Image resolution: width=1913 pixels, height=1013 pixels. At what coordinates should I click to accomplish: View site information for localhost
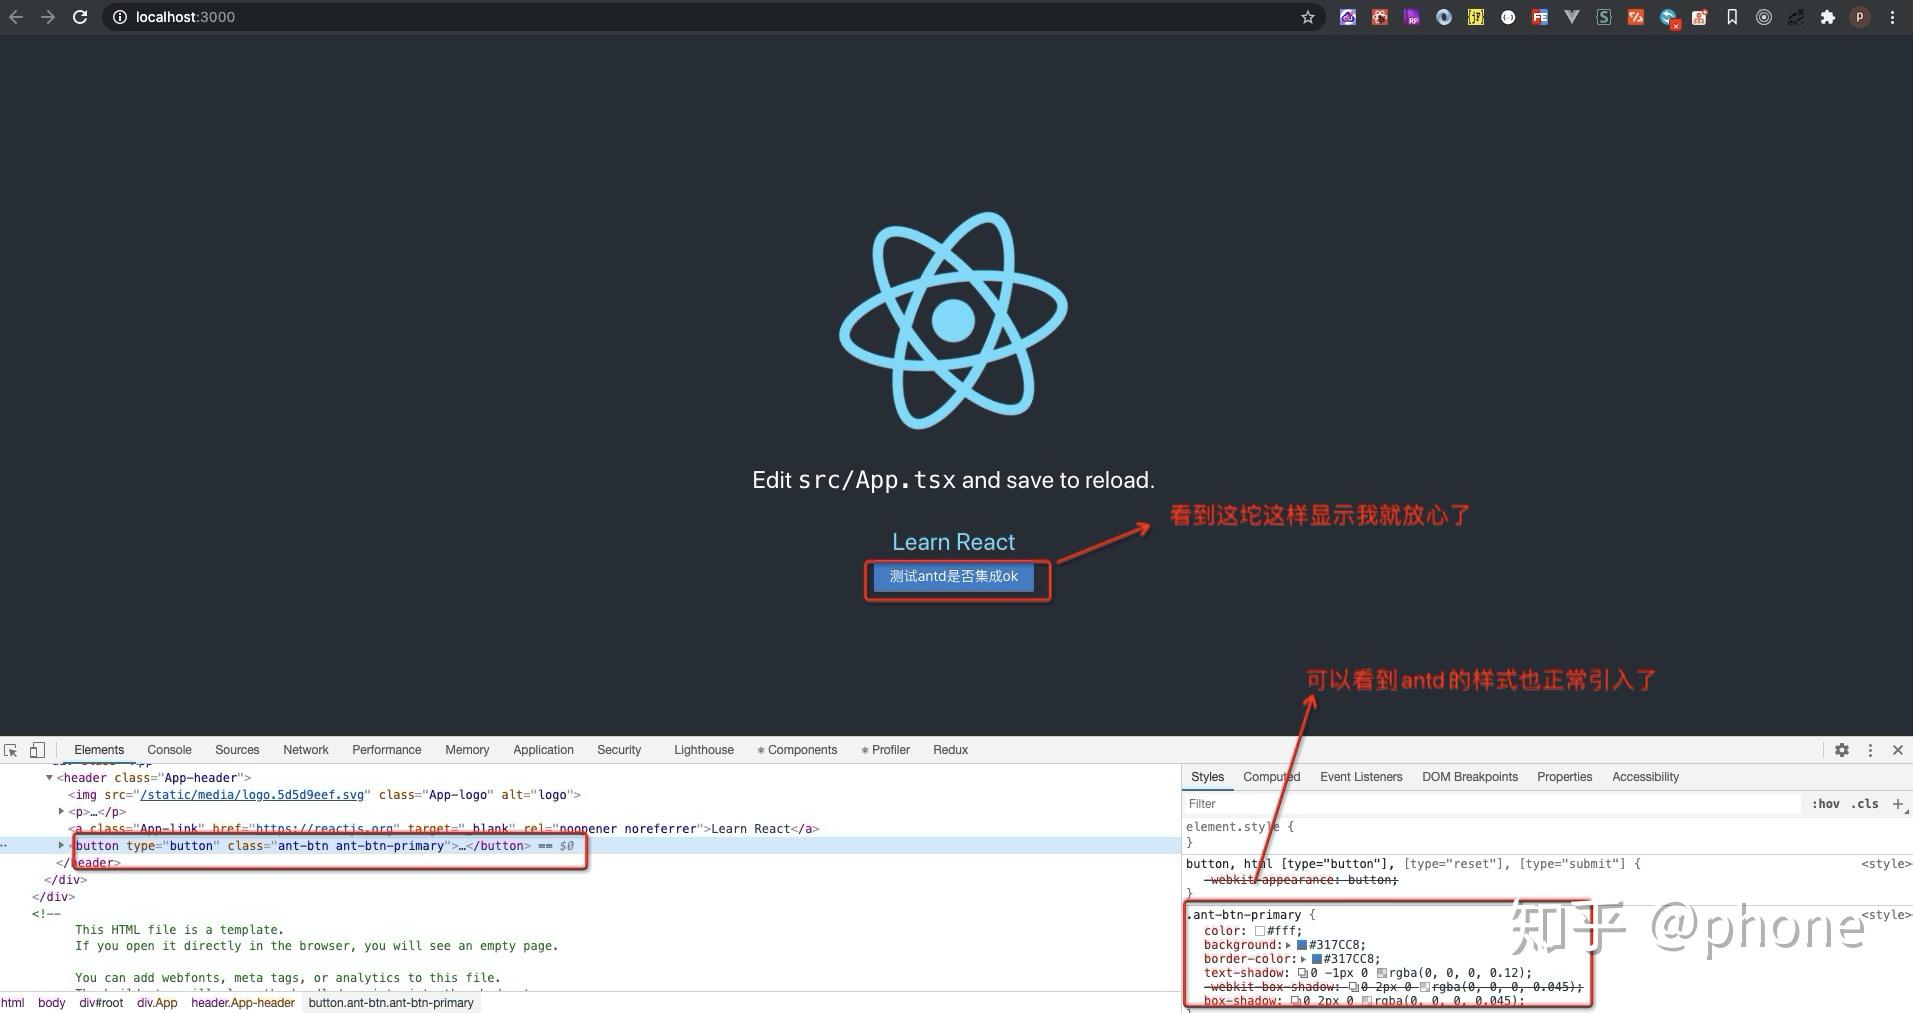point(119,17)
